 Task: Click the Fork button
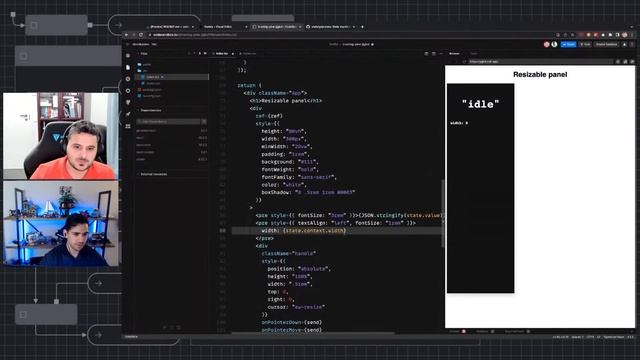point(585,44)
